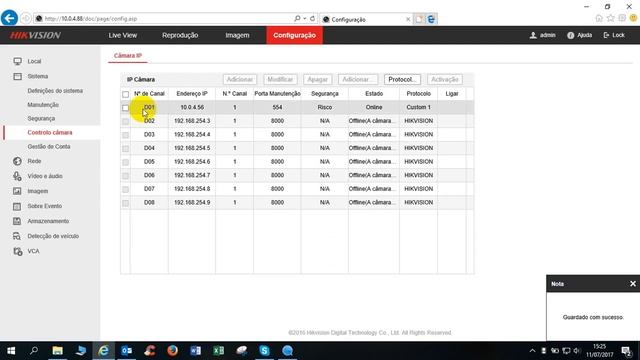Open Definições do sistema submenu

(55, 91)
